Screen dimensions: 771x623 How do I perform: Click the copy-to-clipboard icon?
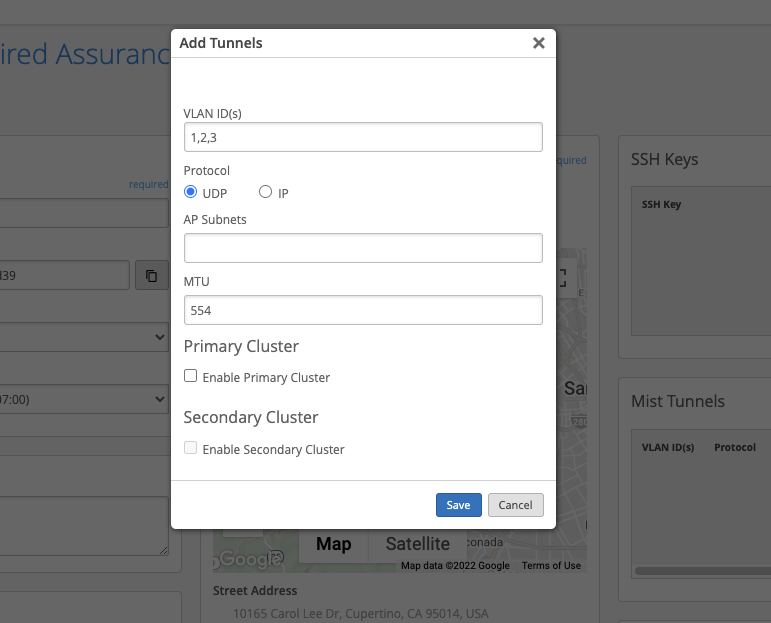(151, 276)
